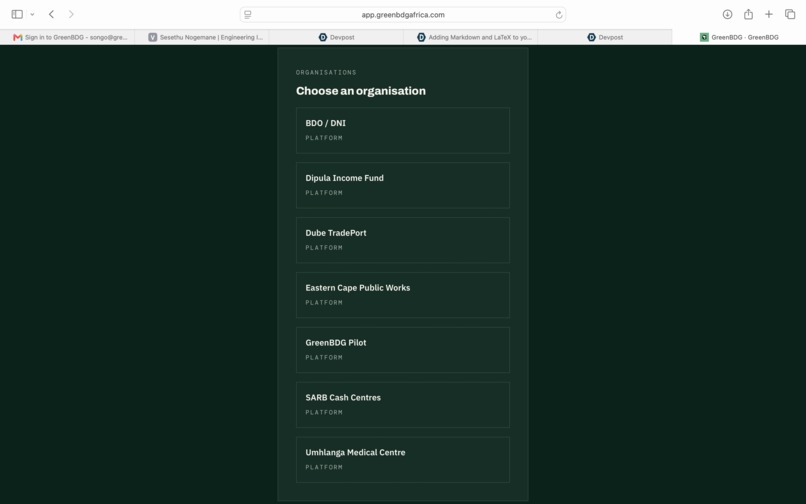This screenshot has width=806, height=504.
Task: Switch to the Sesethu Nogemane tab
Action: [202, 37]
